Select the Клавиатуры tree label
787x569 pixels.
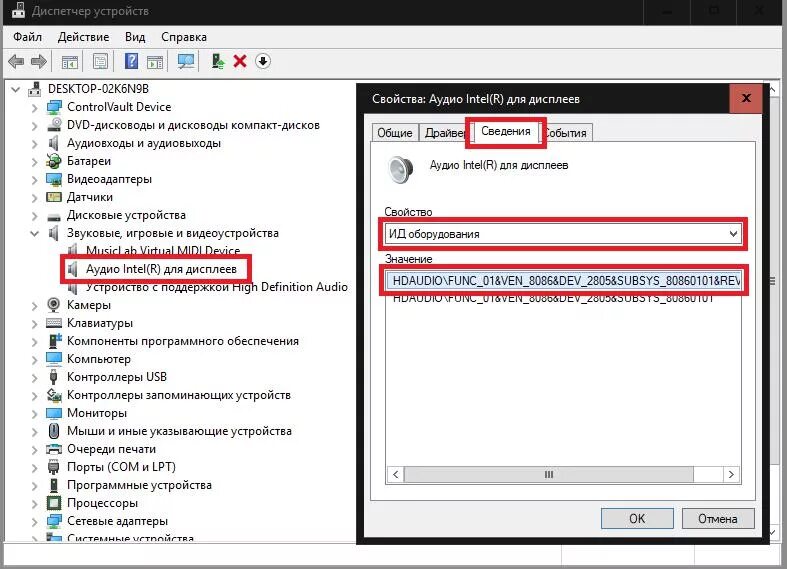tap(100, 323)
